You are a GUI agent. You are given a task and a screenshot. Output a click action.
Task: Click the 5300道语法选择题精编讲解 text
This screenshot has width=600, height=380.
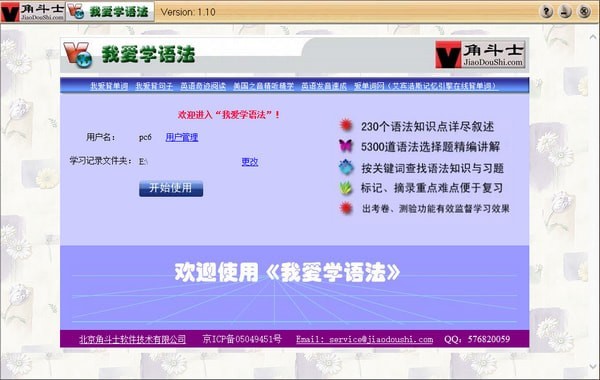tap(430, 147)
